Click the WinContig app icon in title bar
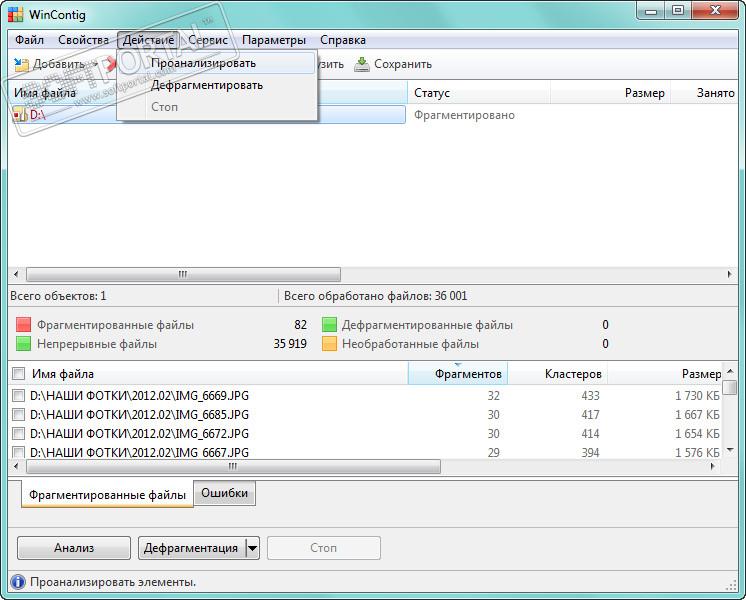This screenshot has width=746, height=600. point(15,15)
